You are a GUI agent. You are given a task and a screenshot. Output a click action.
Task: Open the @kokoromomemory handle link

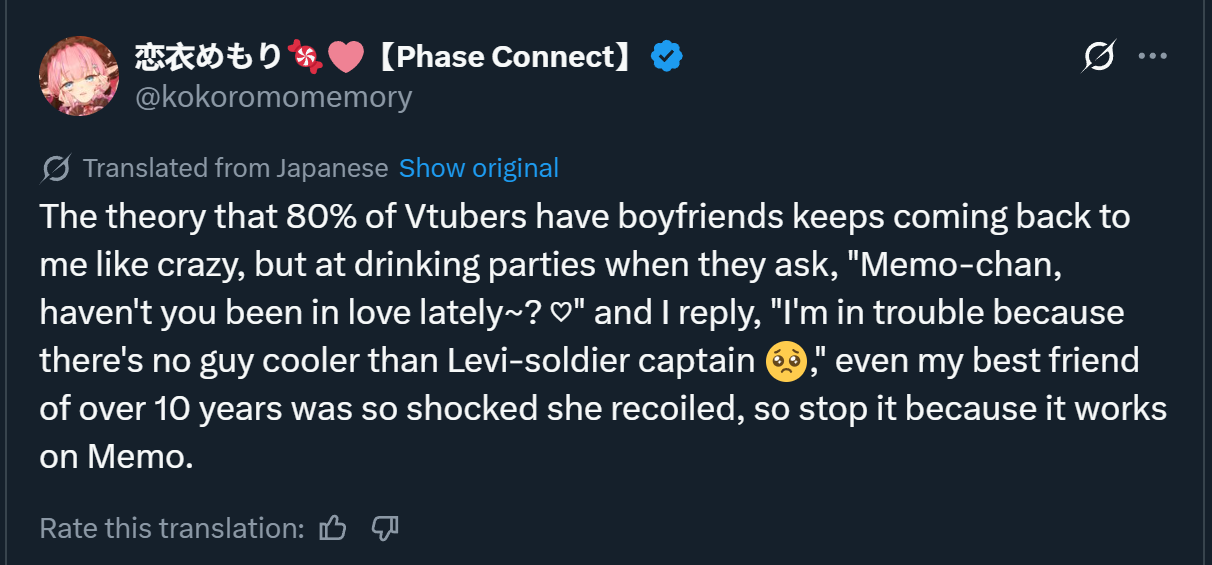tap(273, 97)
